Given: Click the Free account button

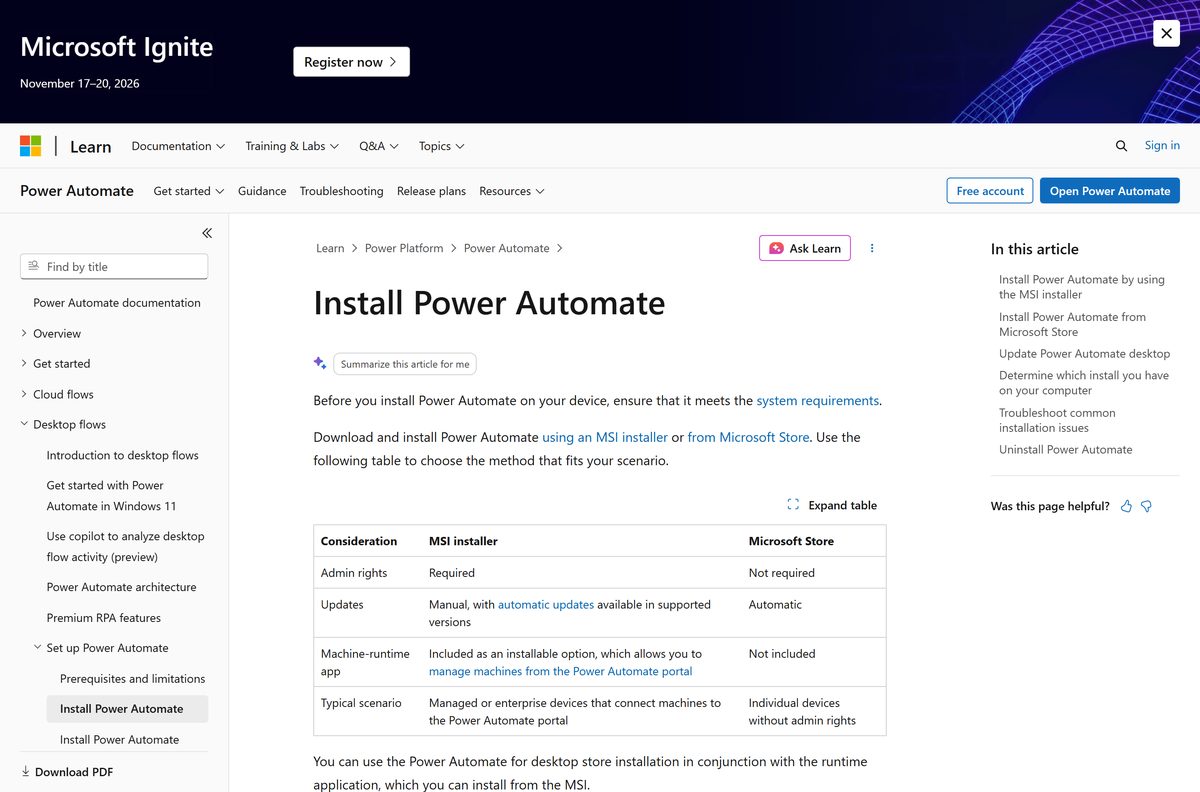Looking at the screenshot, I should coord(990,191).
